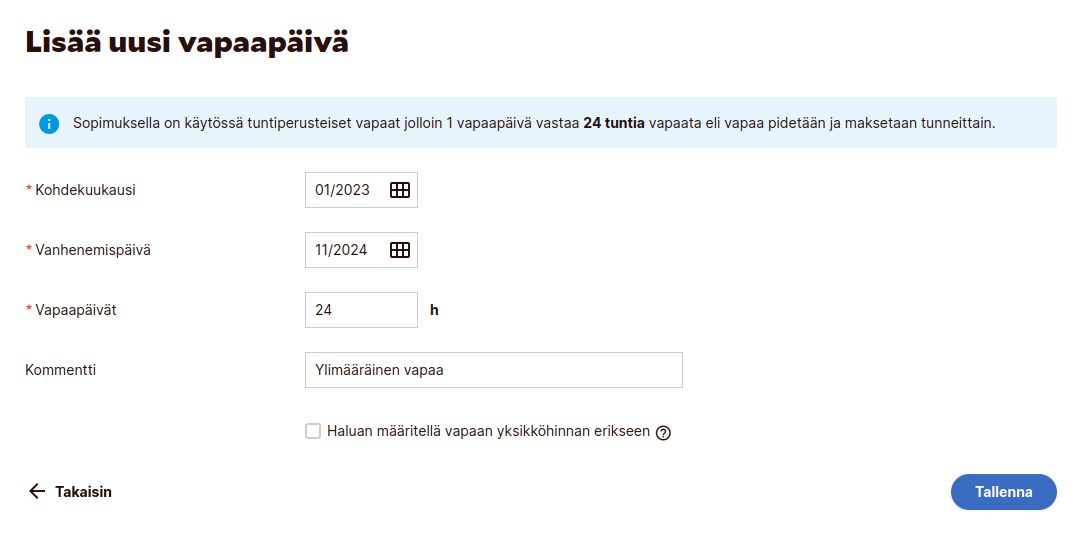This screenshot has width=1088, height=546.
Task: Click the 'Lisää uusi vapaapäivä' heading
Action: pos(187,43)
